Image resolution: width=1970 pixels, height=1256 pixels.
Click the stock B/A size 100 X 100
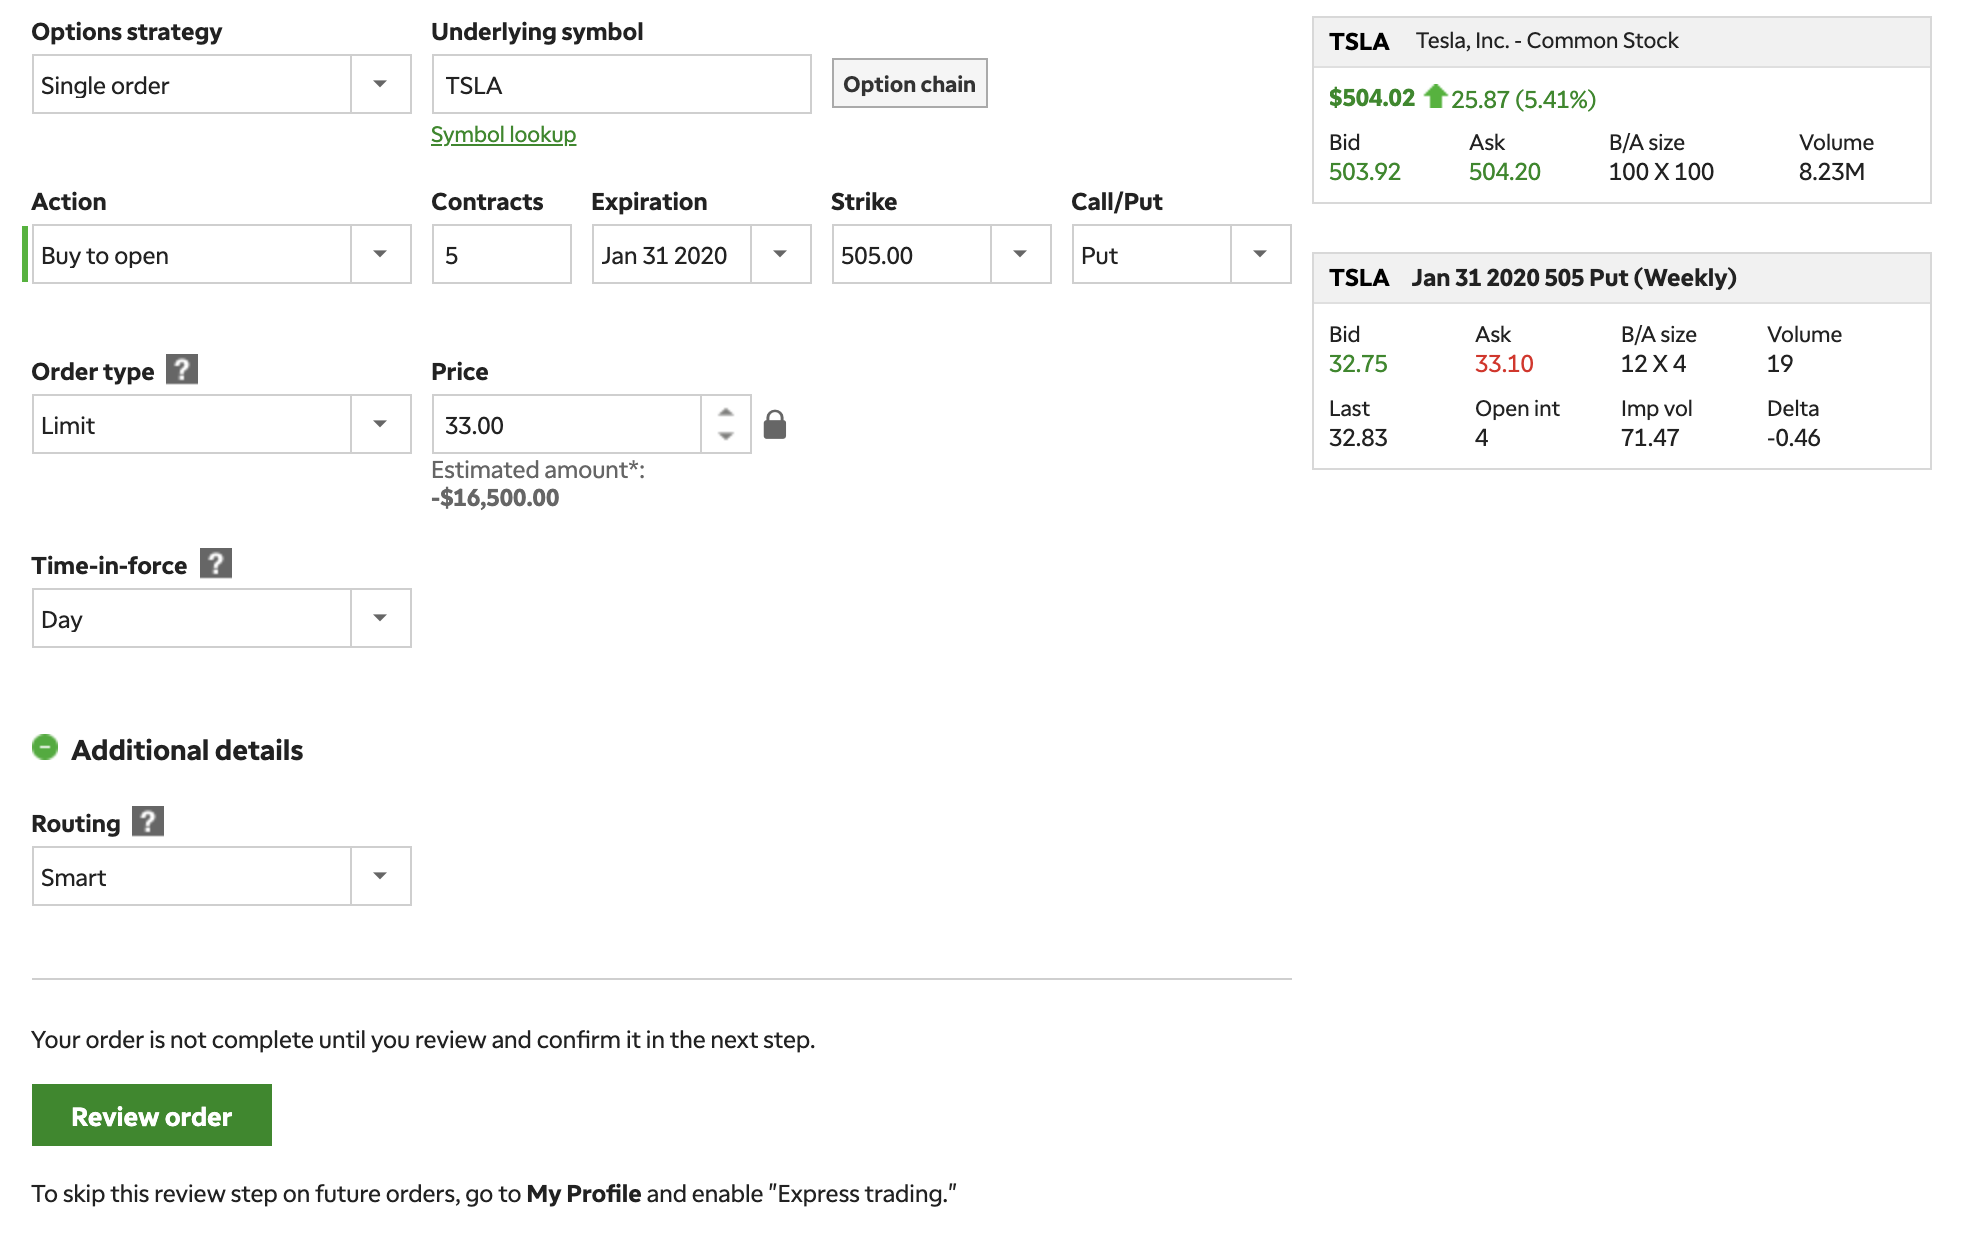[x=1661, y=172]
